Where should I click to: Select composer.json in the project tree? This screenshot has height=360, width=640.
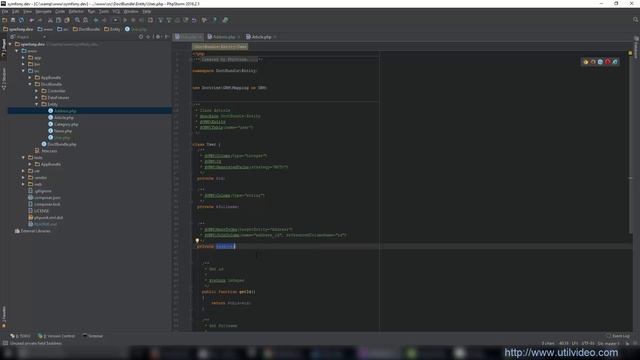coord(47,198)
